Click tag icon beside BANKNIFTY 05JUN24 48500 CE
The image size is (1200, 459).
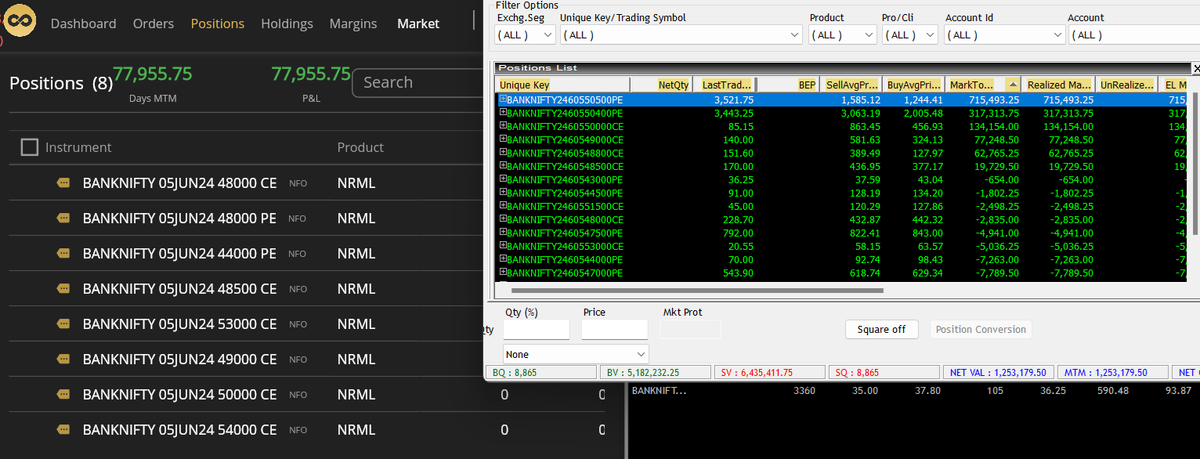[x=64, y=289]
